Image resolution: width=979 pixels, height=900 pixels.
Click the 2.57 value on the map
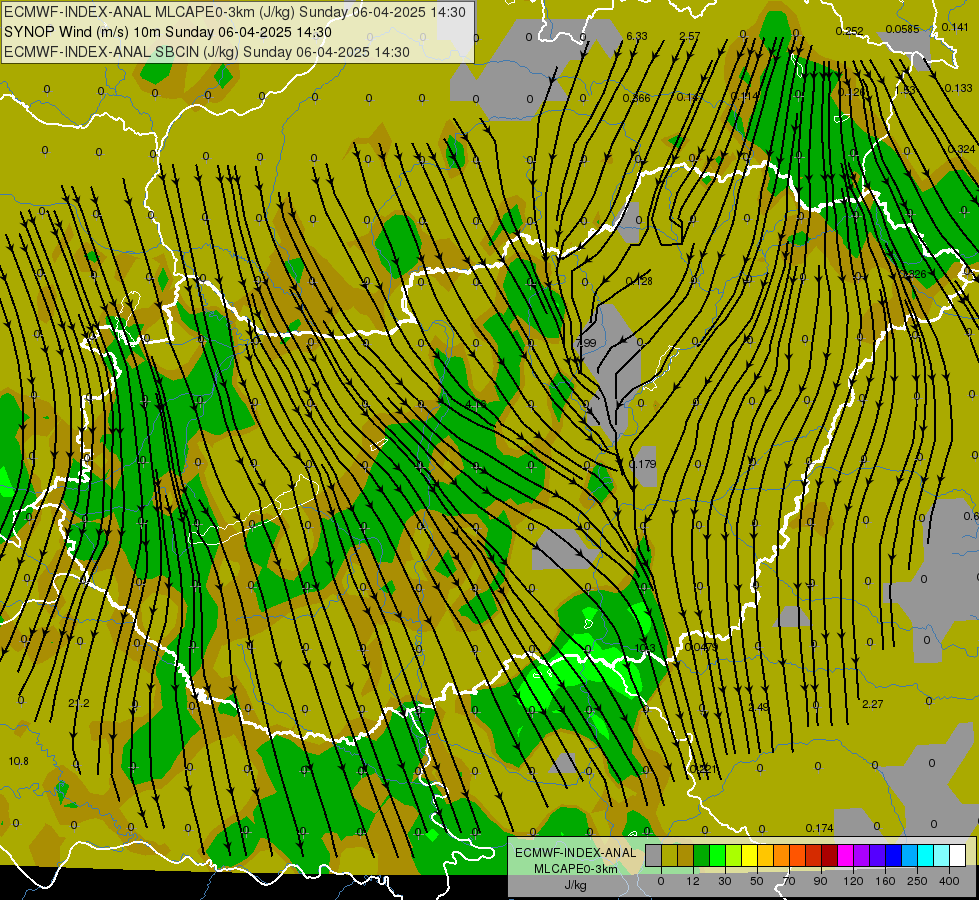point(689,36)
